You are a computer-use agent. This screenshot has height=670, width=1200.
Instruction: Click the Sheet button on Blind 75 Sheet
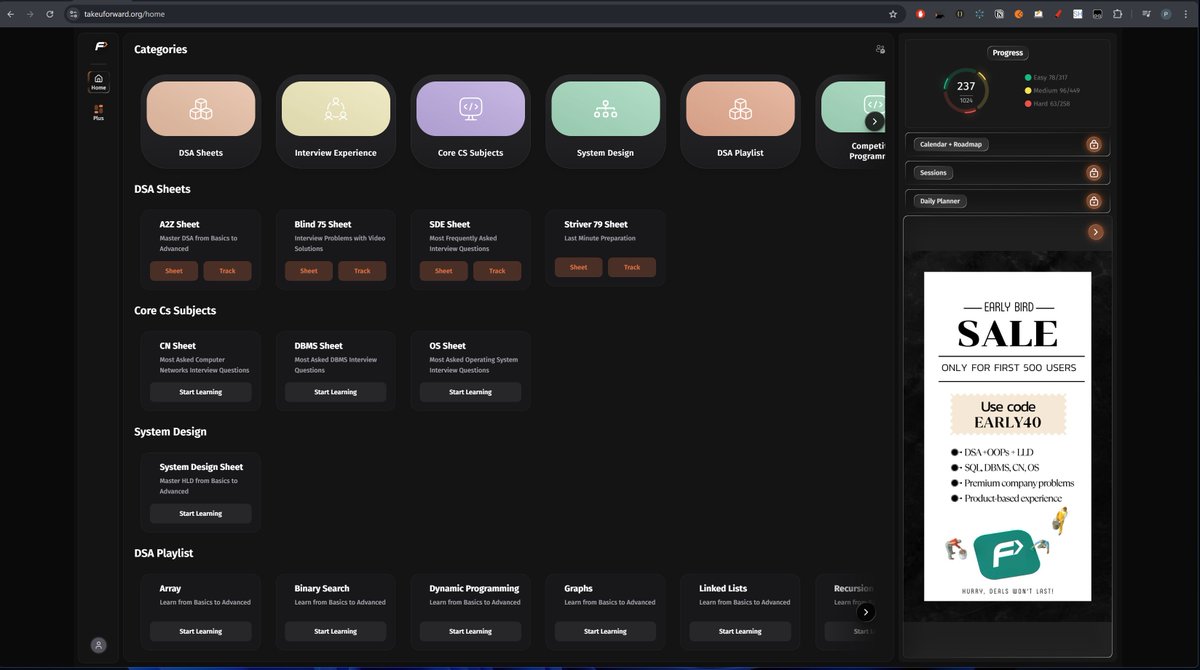click(309, 271)
